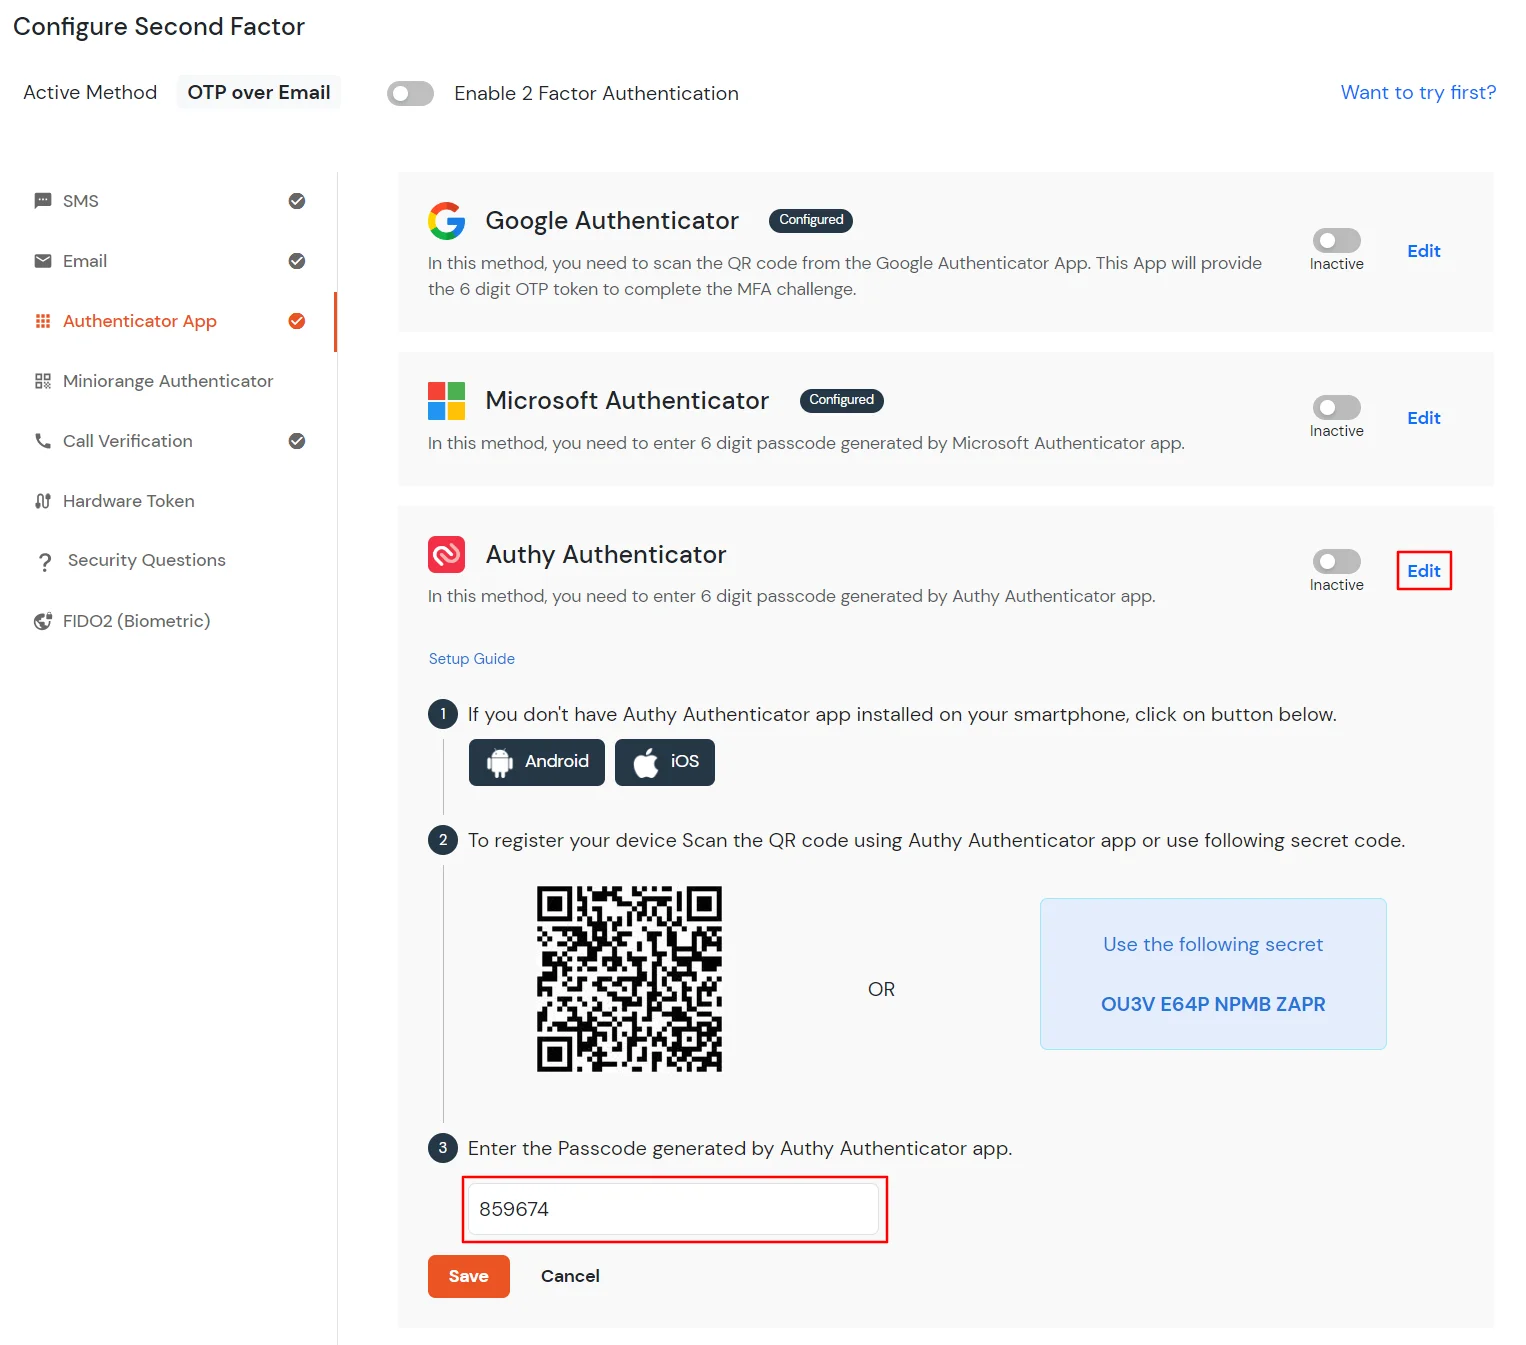Image resolution: width=1526 pixels, height=1345 pixels.
Task: Open the FIDO2 (Biometric) fingerprint icon
Action: [x=42, y=621]
